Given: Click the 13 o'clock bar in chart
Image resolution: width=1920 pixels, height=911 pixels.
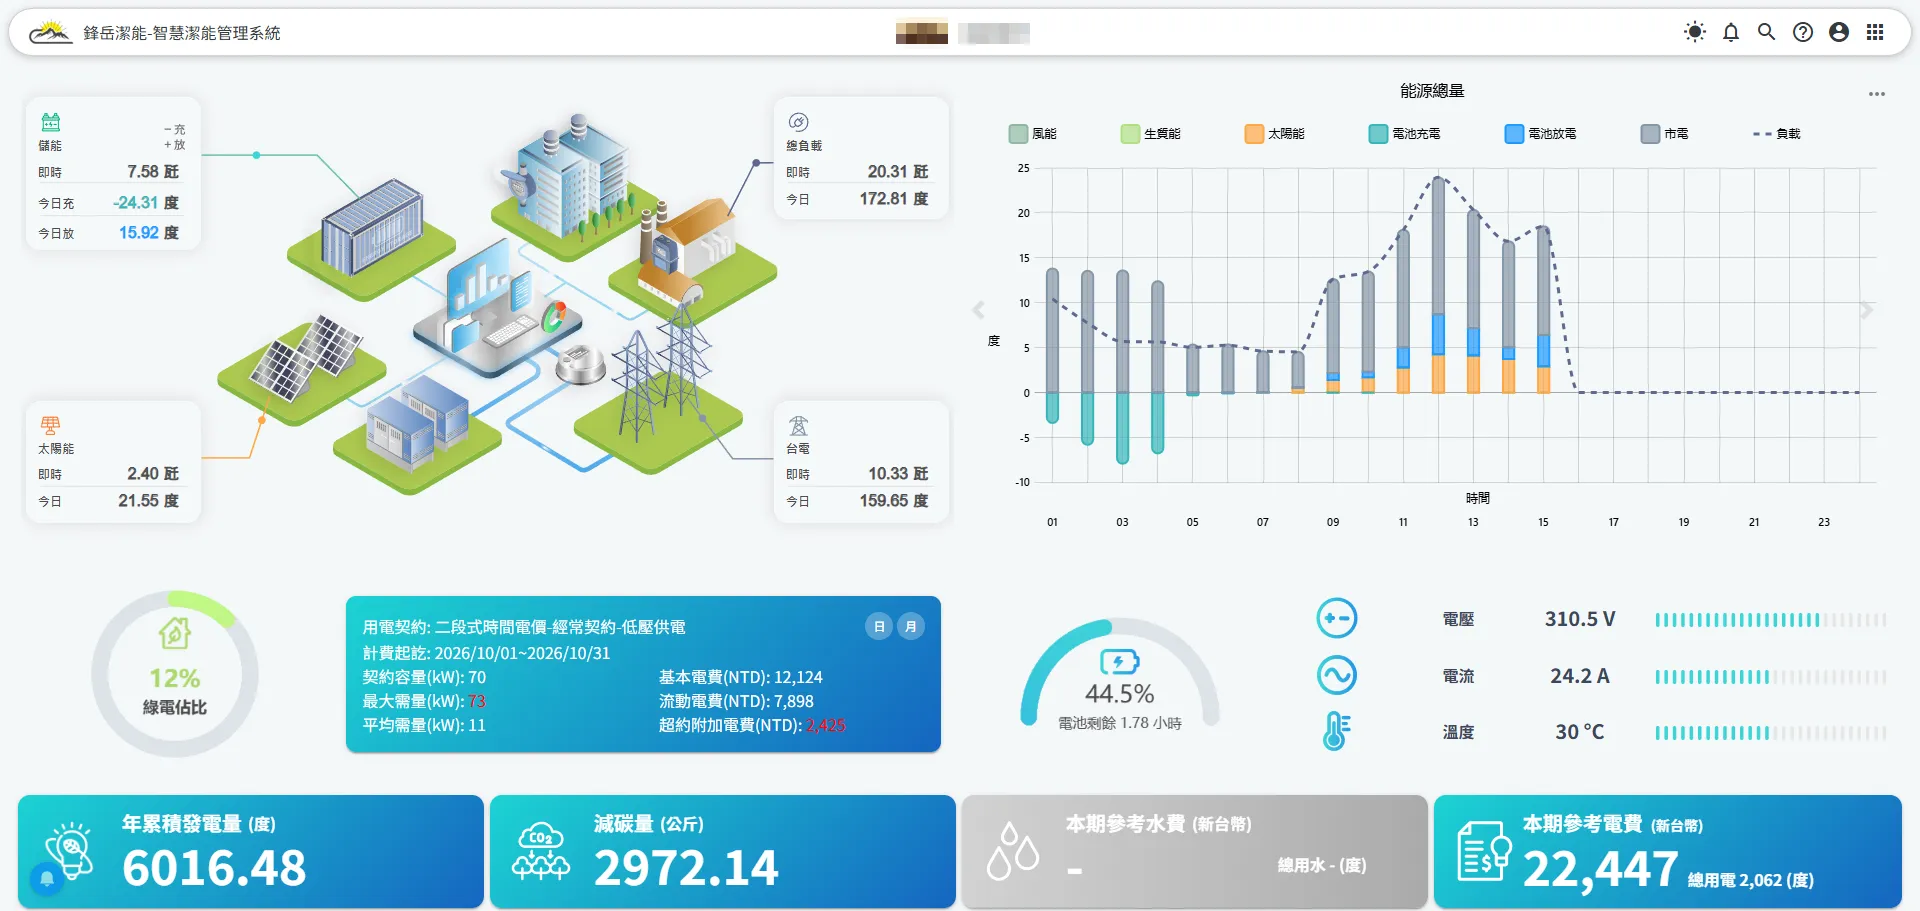Looking at the screenshot, I should click(x=1473, y=301).
